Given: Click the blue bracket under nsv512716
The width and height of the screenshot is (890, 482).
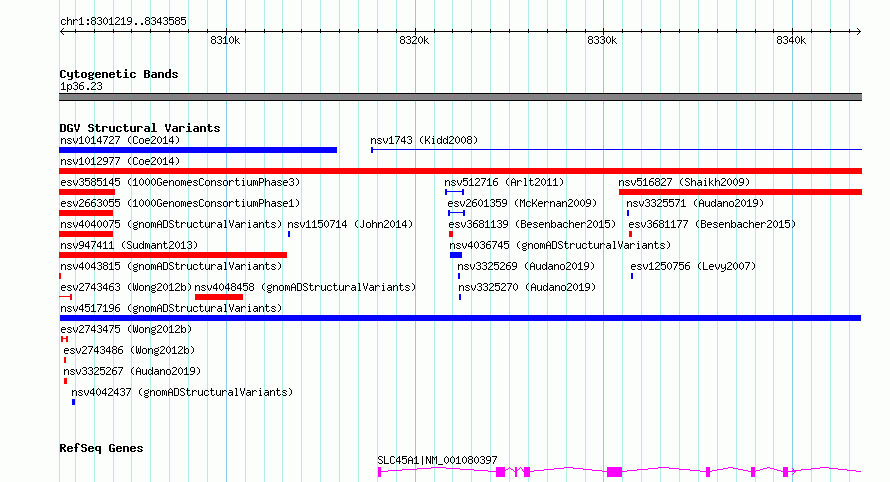Looking at the screenshot, I should coord(455,192).
